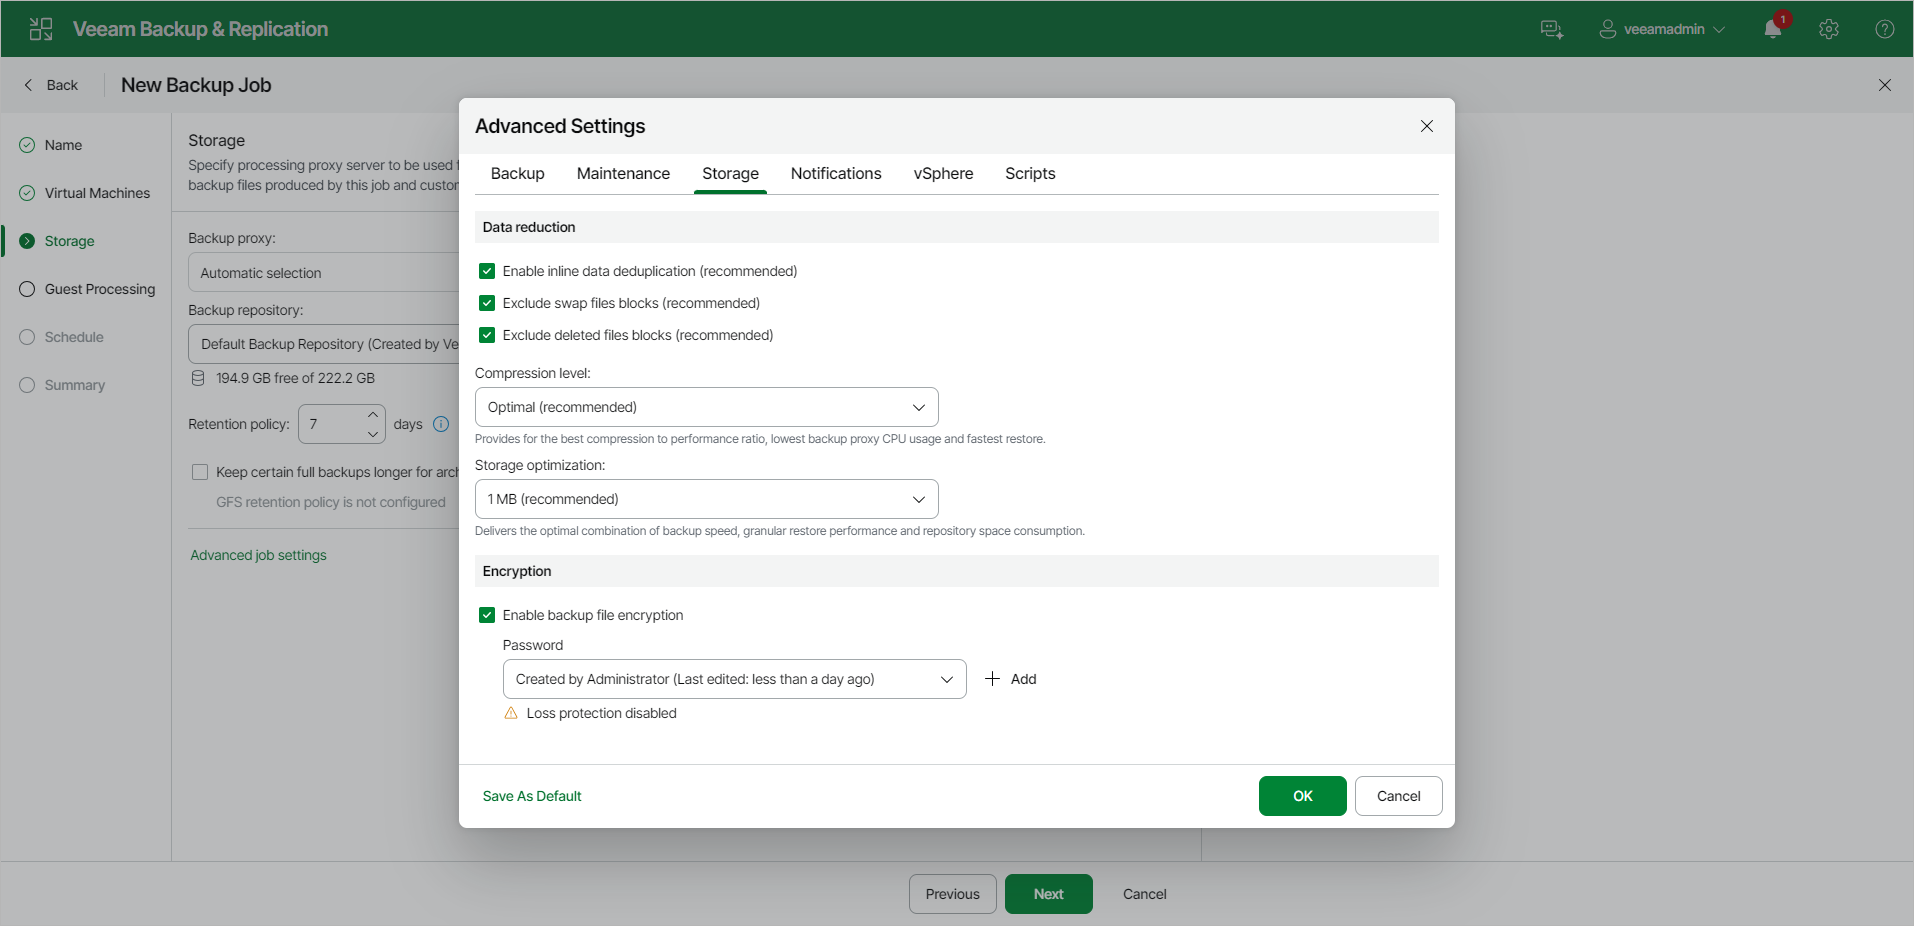Click the Add password button label

[1024, 679]
